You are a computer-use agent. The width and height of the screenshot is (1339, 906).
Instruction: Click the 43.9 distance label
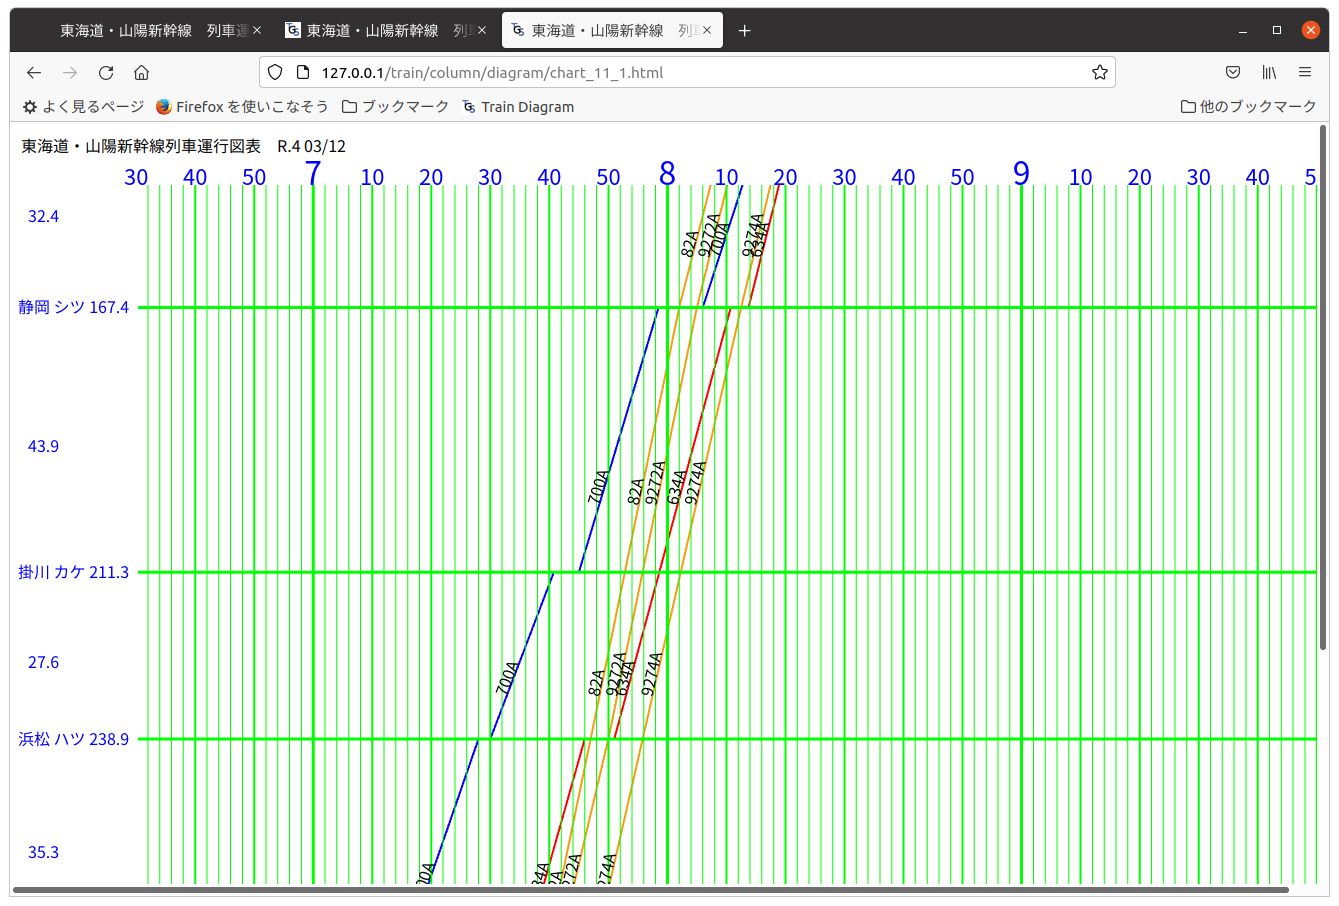43,447
